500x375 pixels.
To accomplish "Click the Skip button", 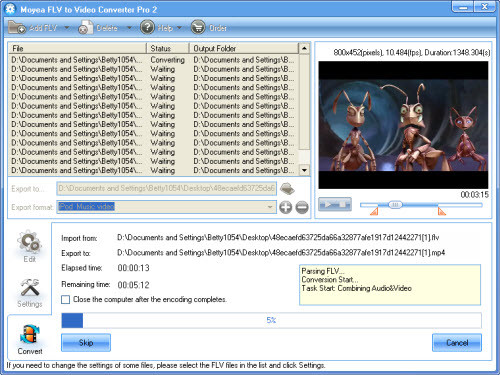I will click(x=86, y=343).
